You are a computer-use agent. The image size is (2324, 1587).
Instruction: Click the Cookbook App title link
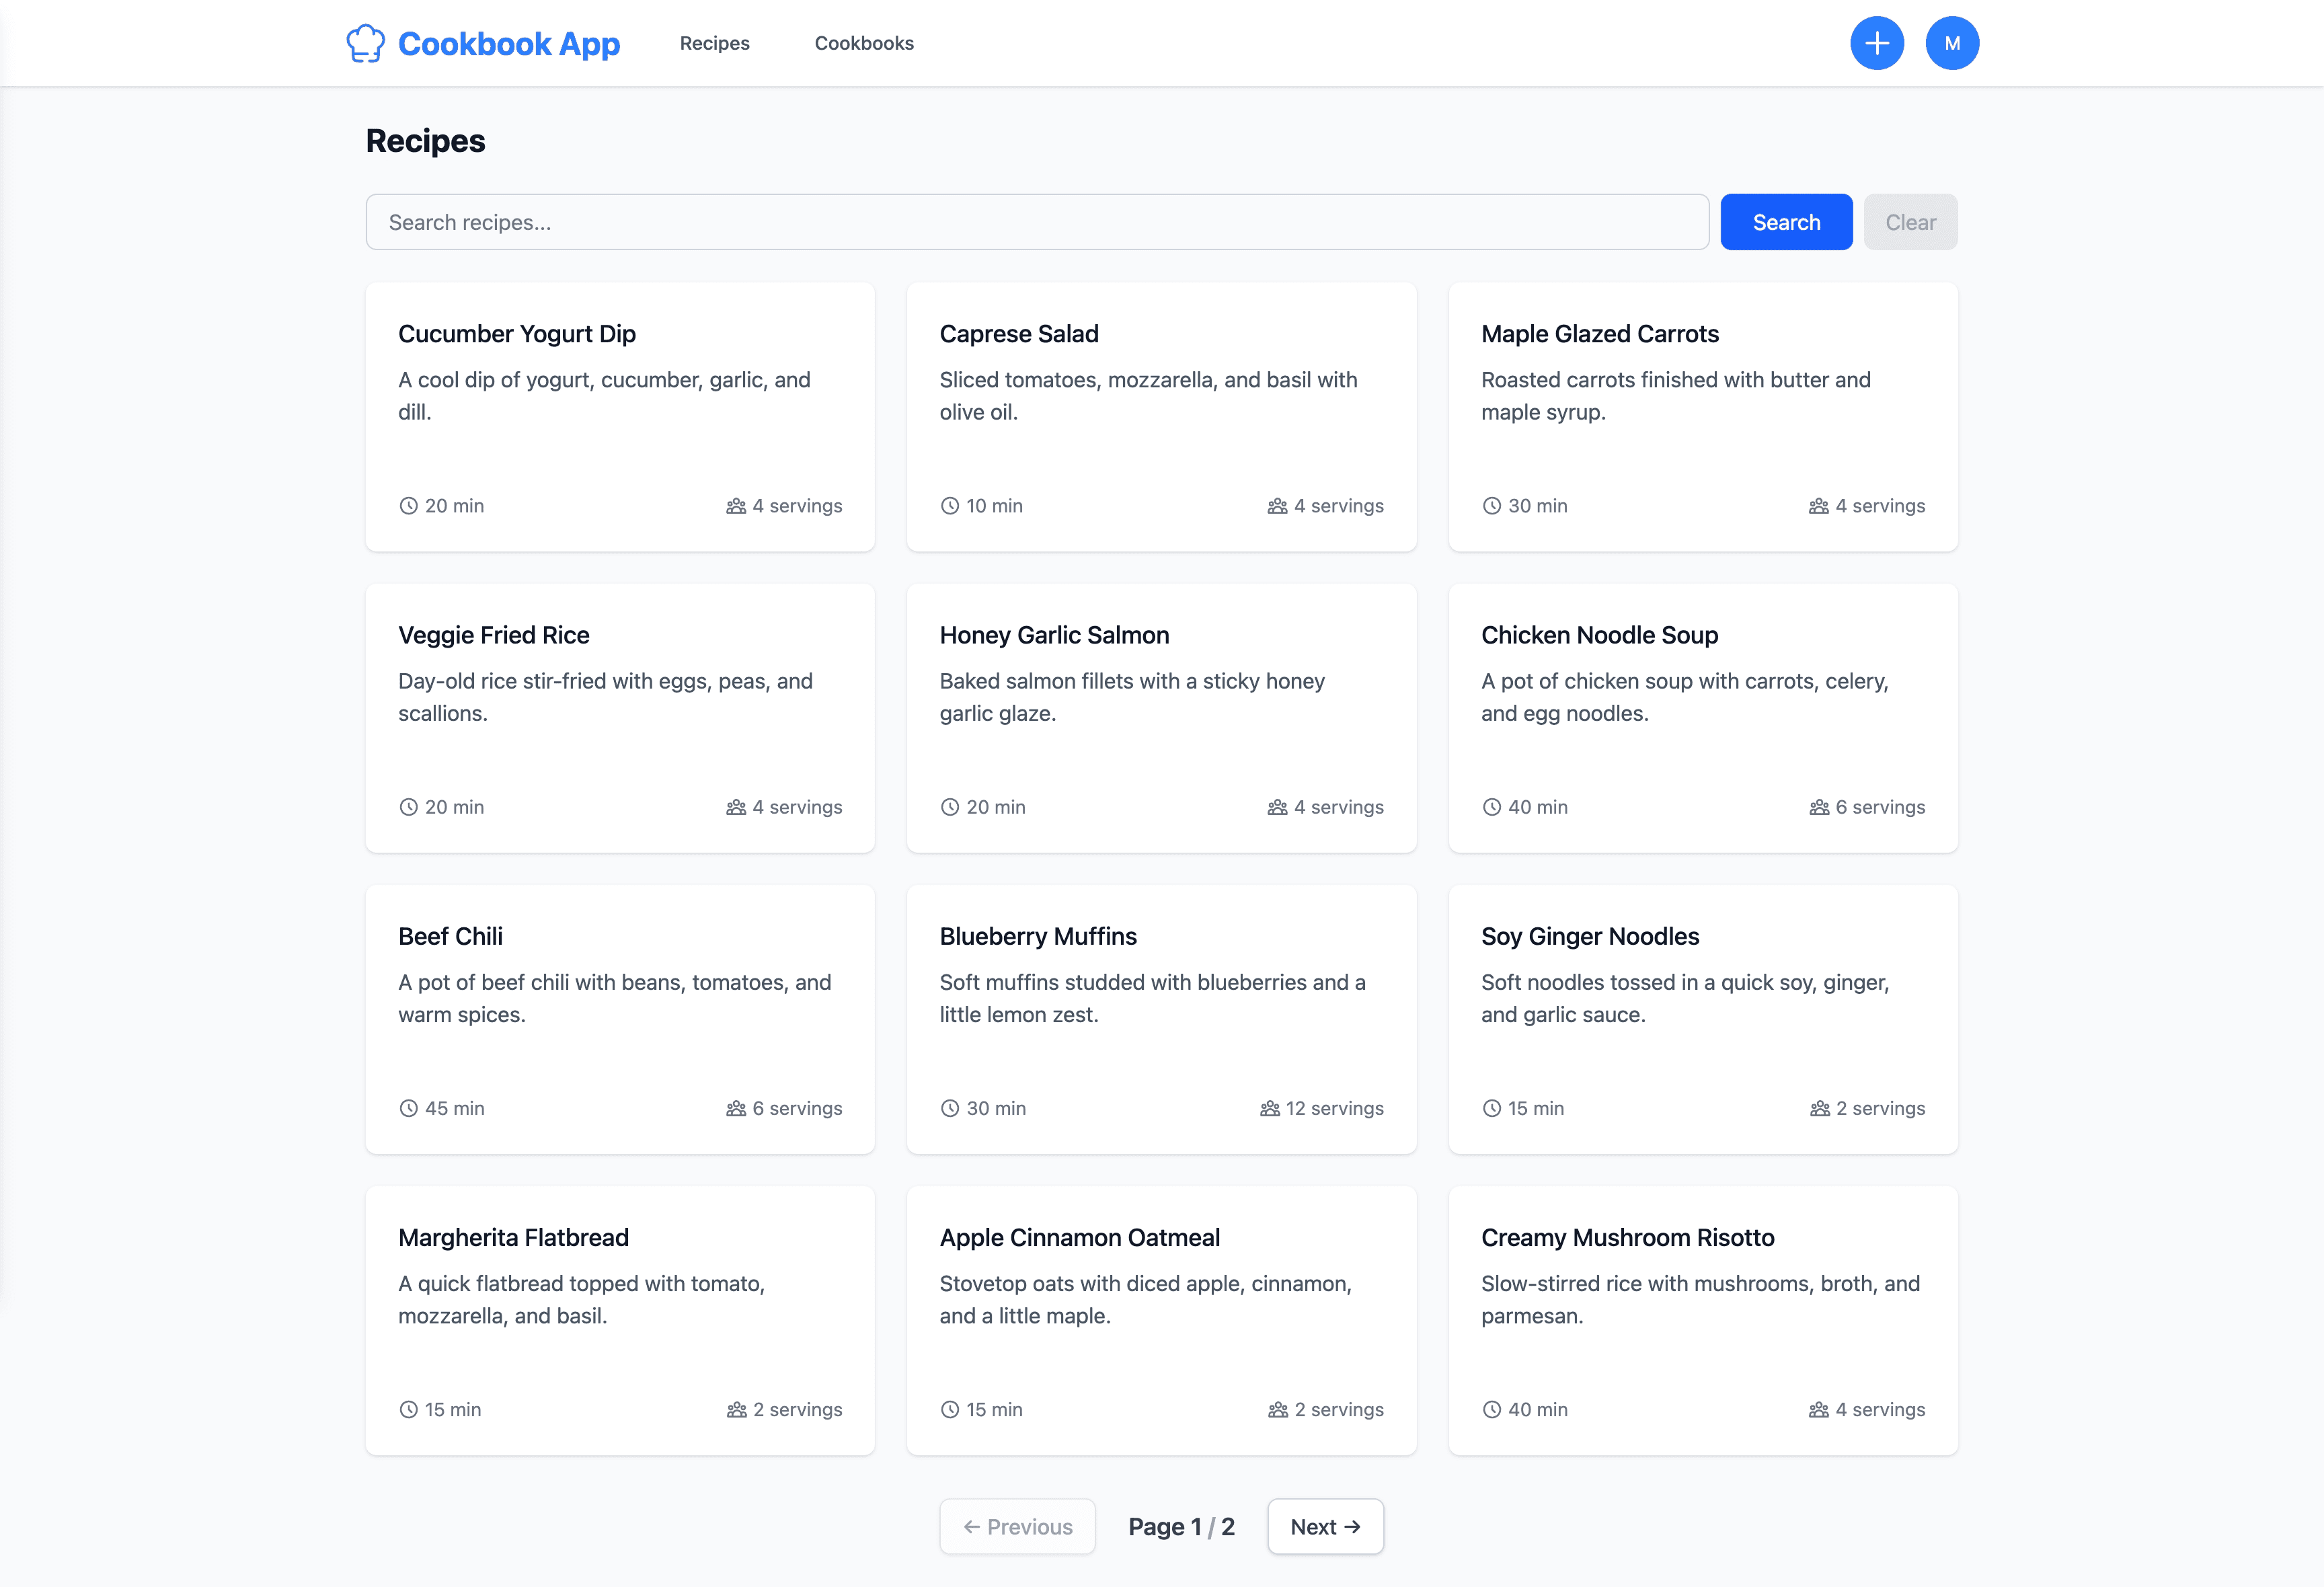point(509,43)
